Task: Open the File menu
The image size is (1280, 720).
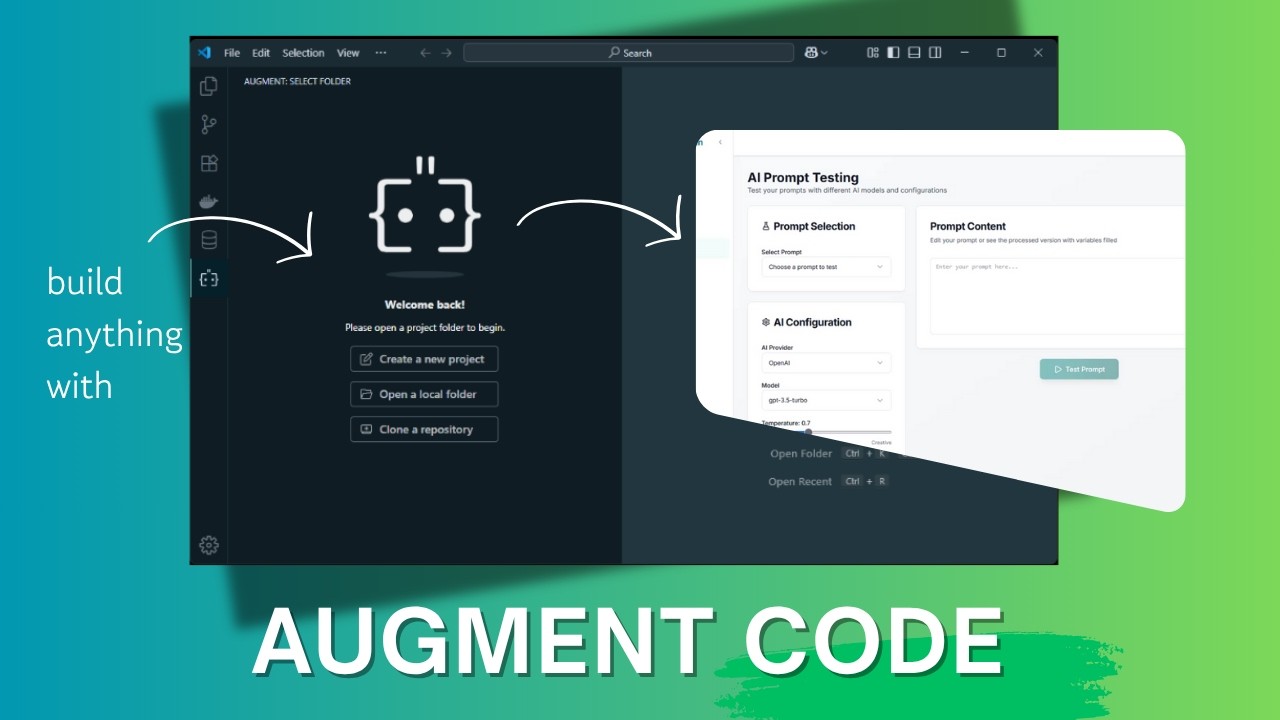Action: coord(232,53)
